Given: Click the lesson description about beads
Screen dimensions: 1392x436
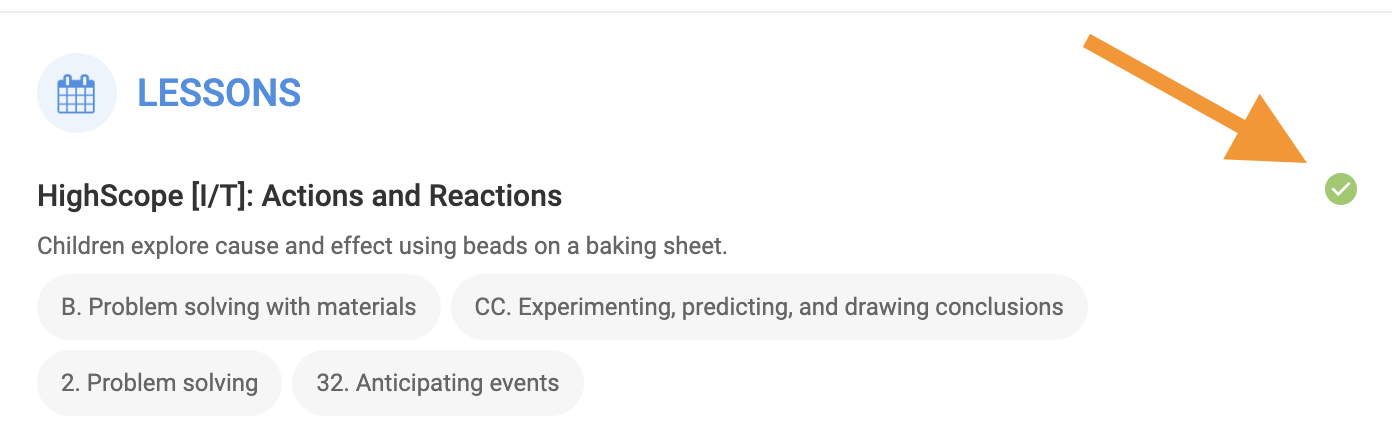Looking at the screenshot, I should pyautogui.click(x=381, y=246).
